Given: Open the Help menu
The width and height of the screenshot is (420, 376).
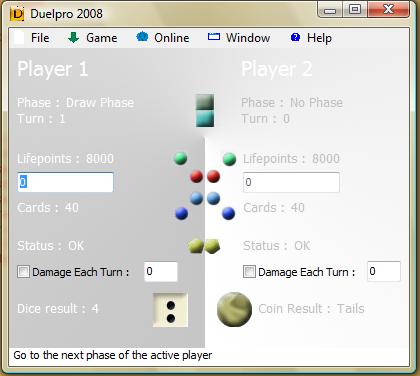Looking at the screenshot, I should (311, 38).
